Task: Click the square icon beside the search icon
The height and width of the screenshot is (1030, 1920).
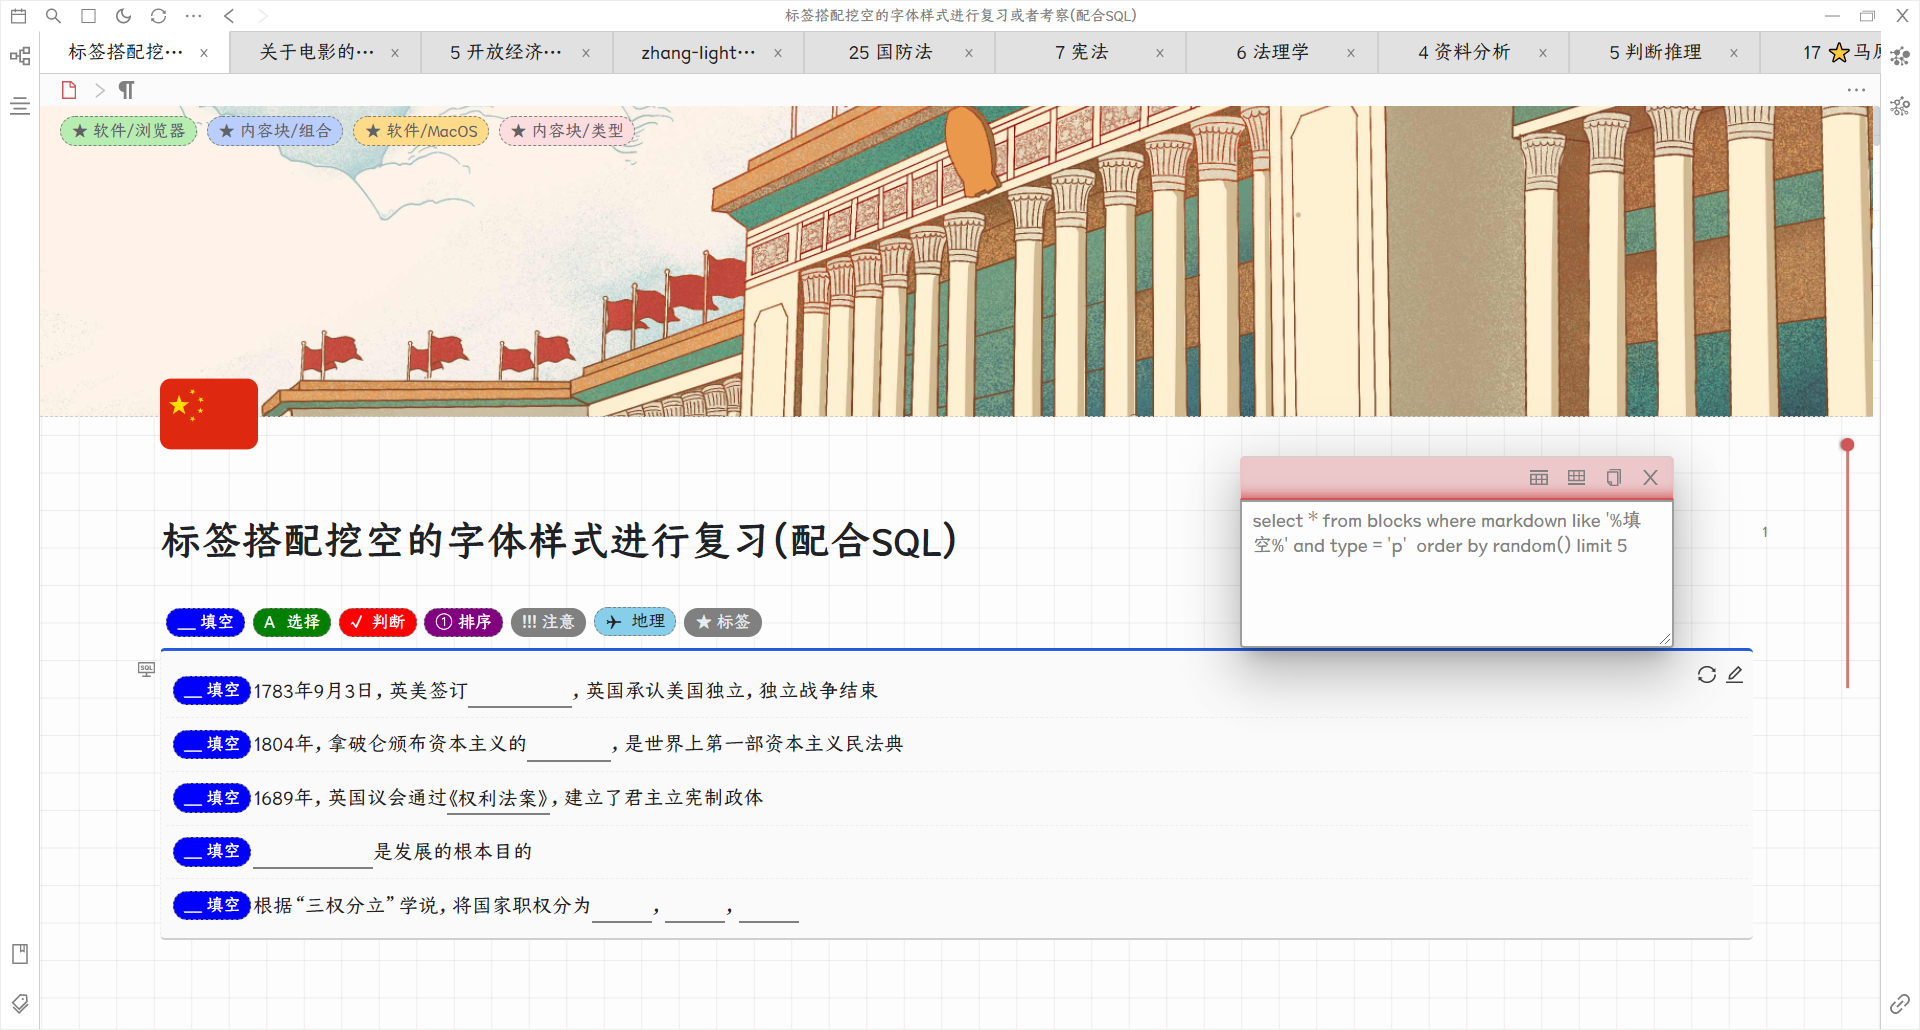Action: (x=89, y=16)
